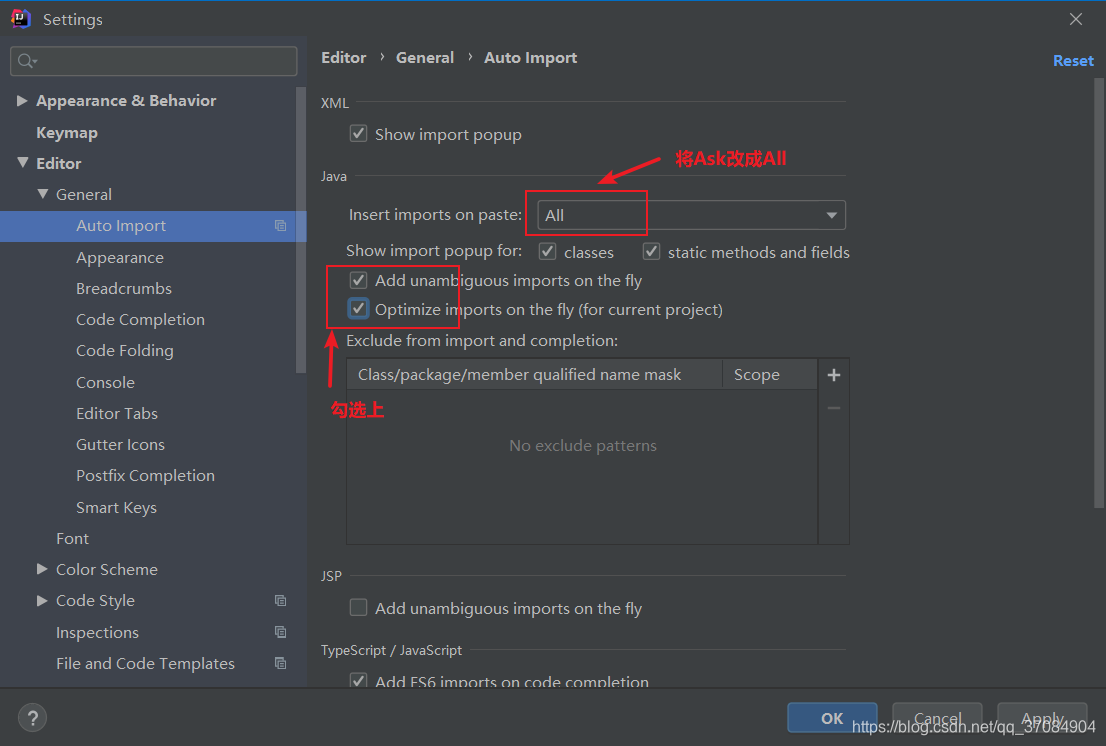Toggle Add ES6 imports on code completion
This screenshot has width=1106, height=746.
pyautogui.click(x=358, y=680)
